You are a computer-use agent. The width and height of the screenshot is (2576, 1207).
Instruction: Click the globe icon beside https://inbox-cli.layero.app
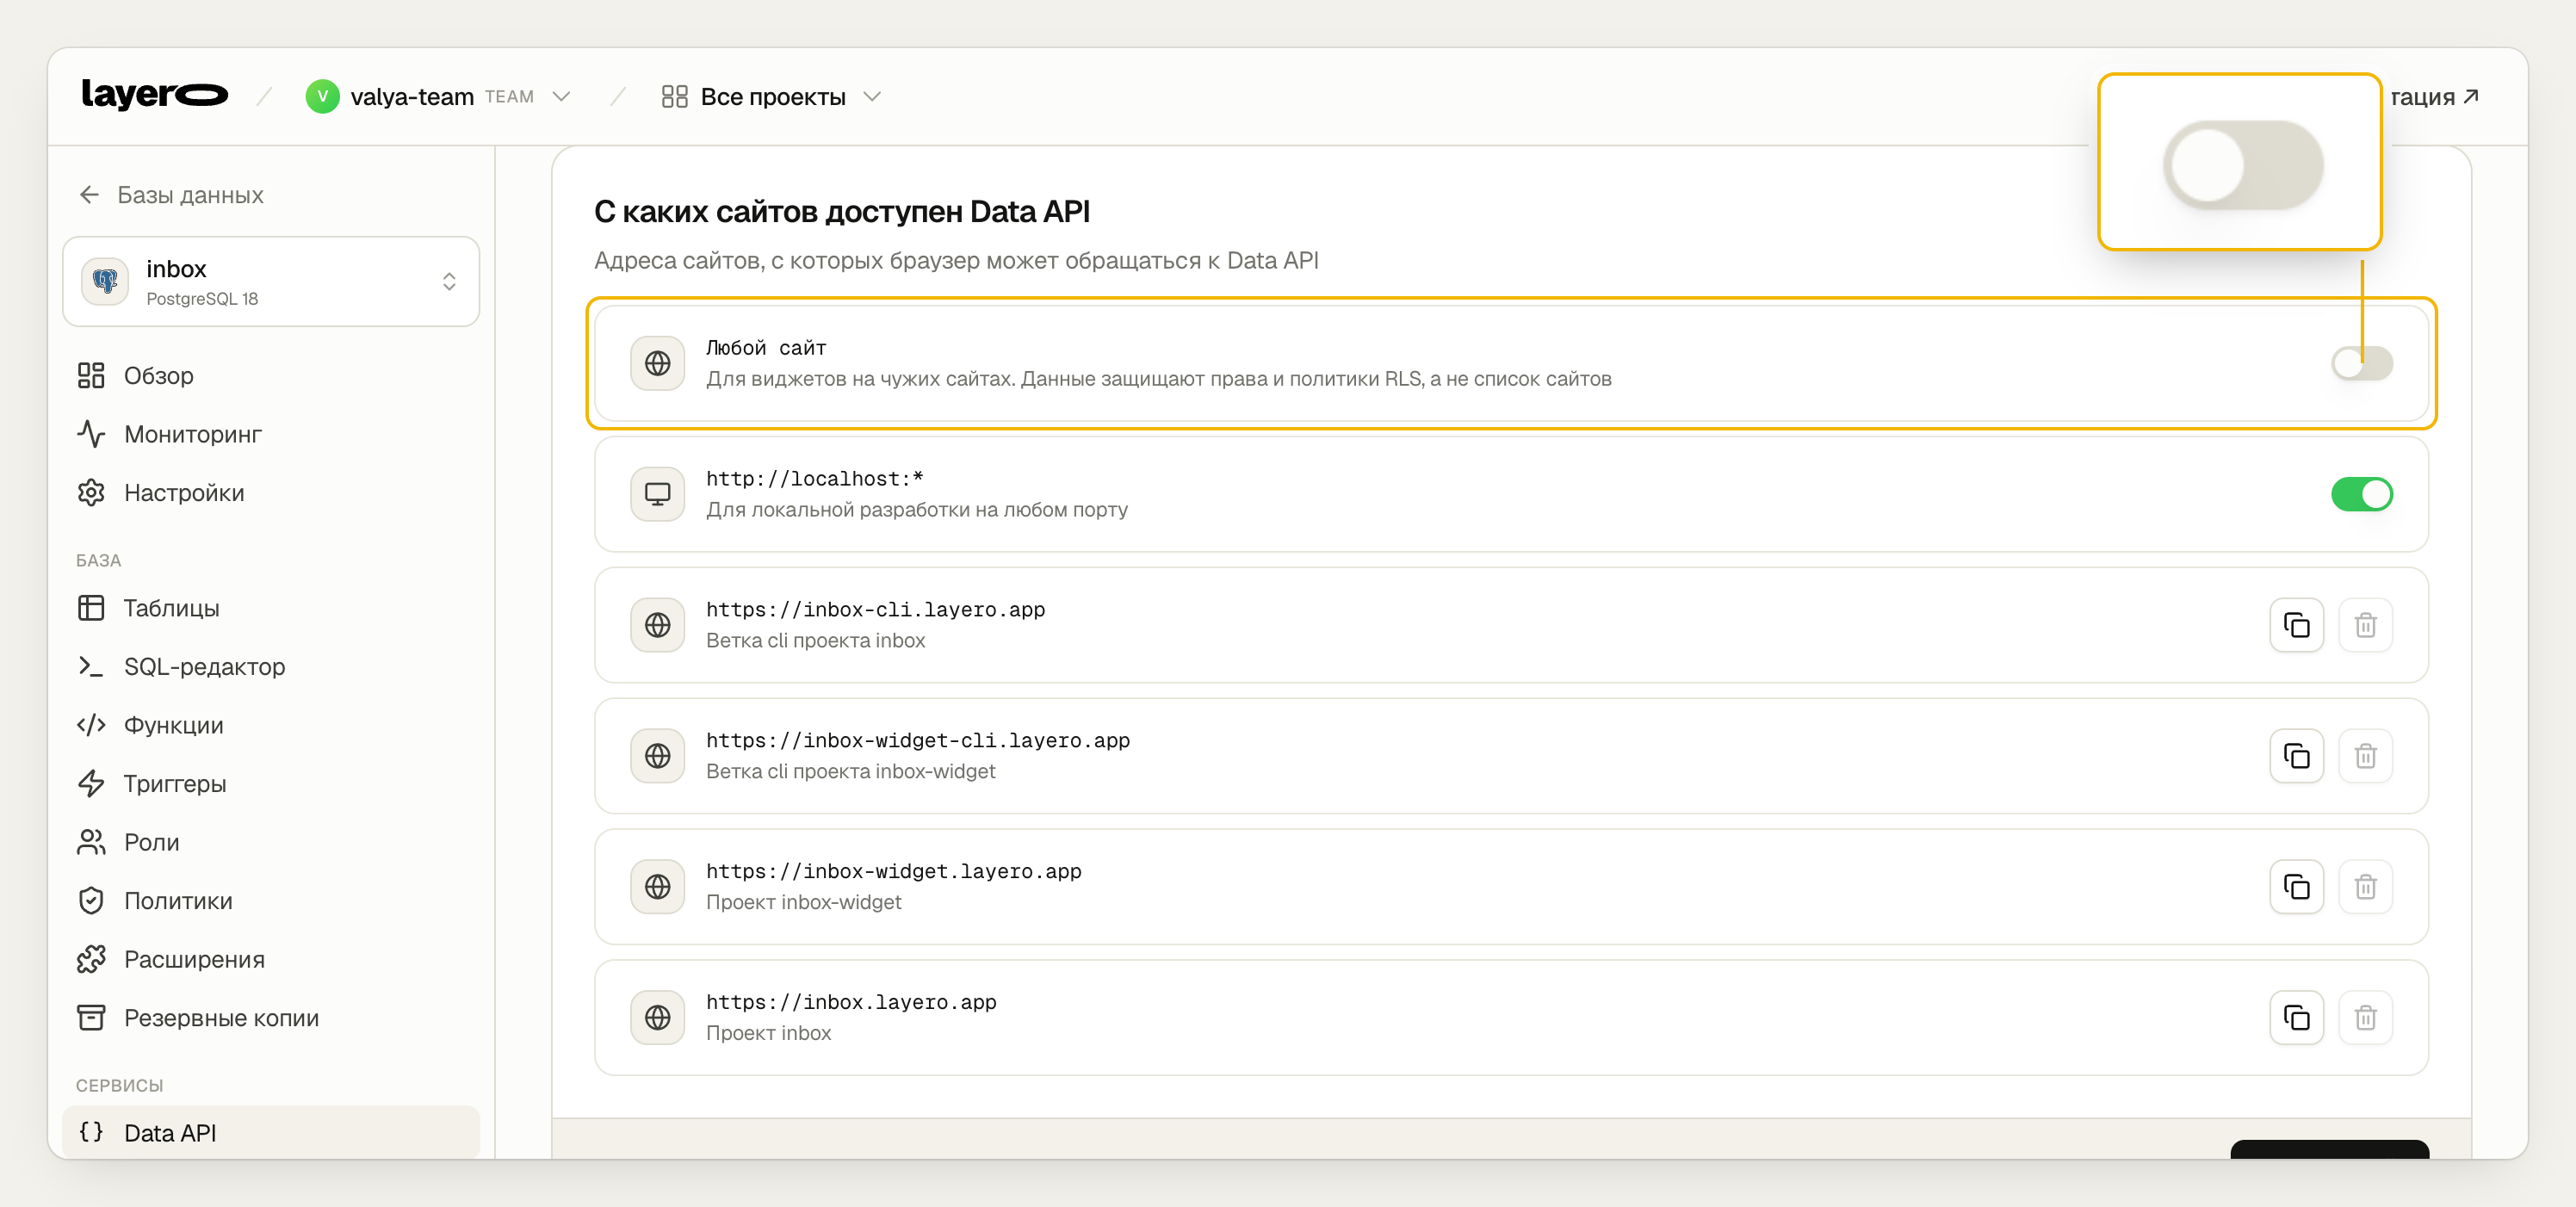point(658,625)
